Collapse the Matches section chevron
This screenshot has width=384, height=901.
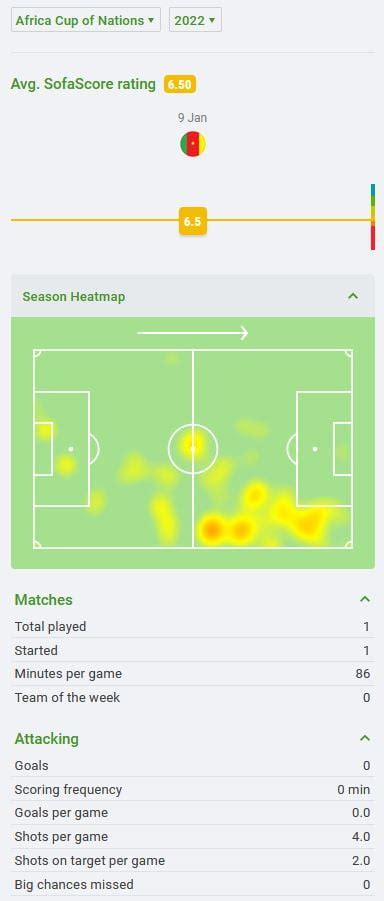tap(364, 599)
